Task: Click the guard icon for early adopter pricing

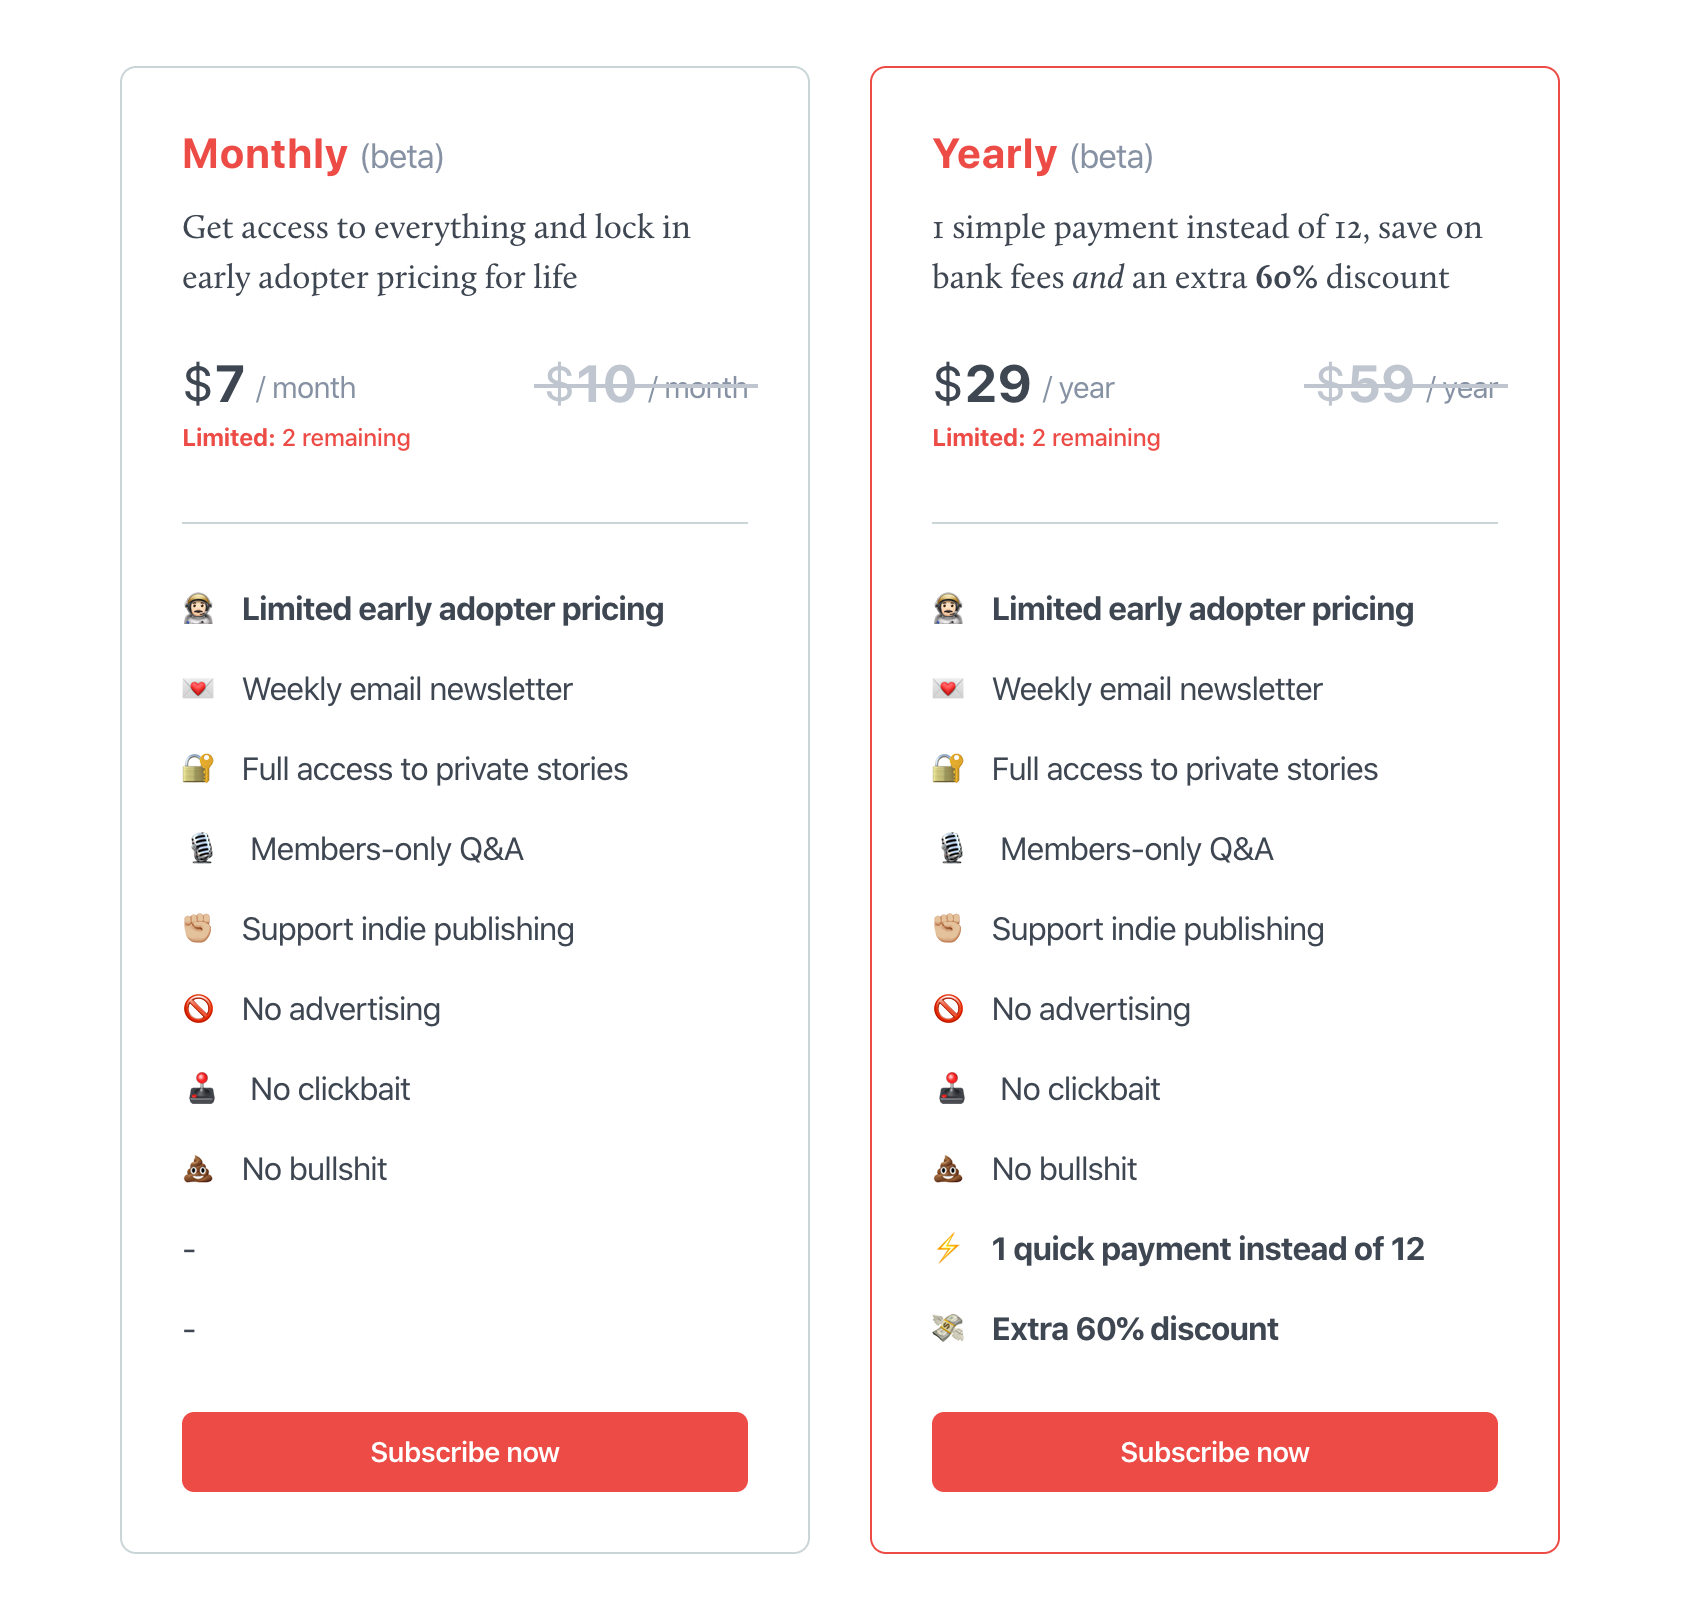Action: coord(199,606)
